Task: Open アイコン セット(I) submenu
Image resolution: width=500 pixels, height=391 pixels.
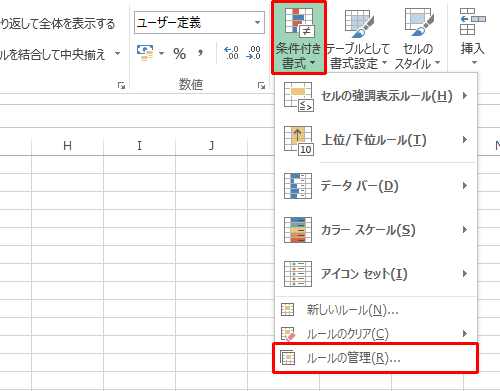Action: pyautogui.click(x=376, y=274)
